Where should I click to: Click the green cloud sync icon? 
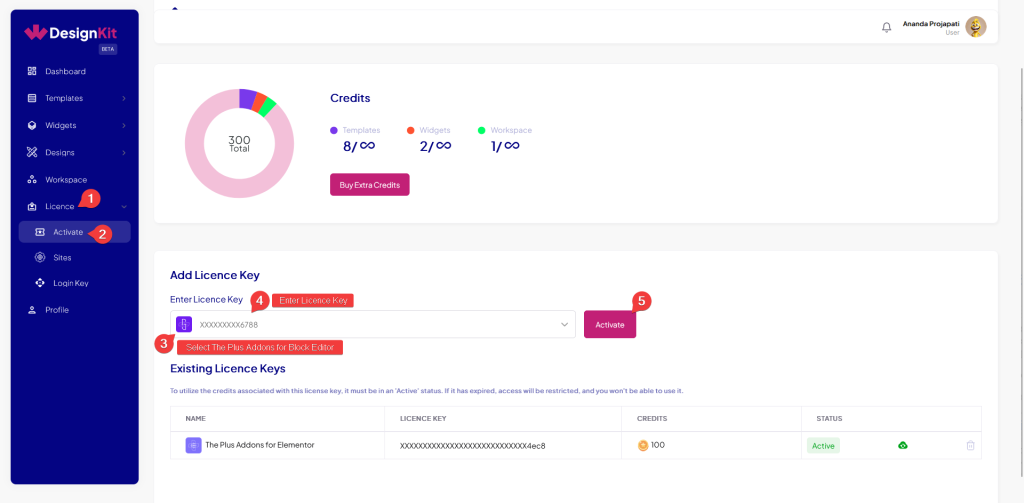(x=903, y=446)
